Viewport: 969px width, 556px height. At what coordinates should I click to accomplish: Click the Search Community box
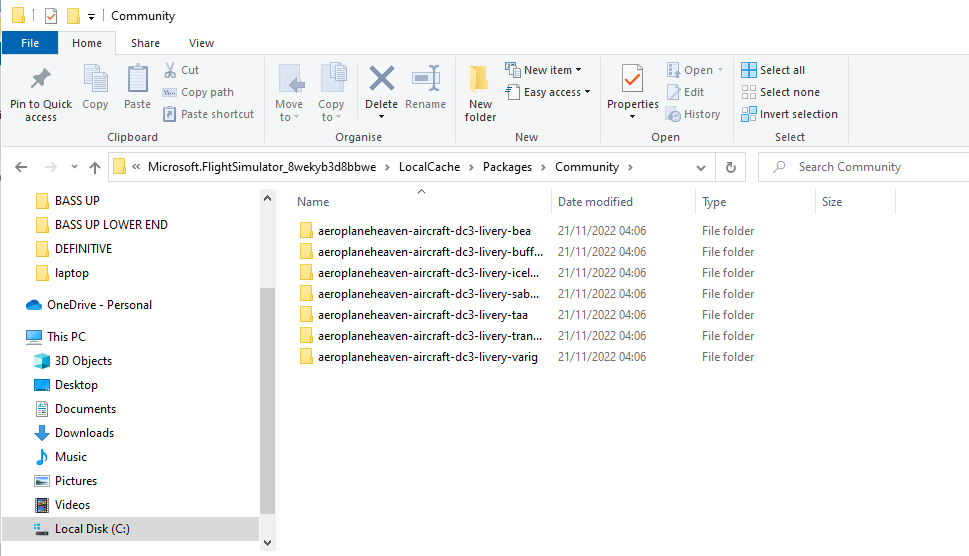pos(863,167)
